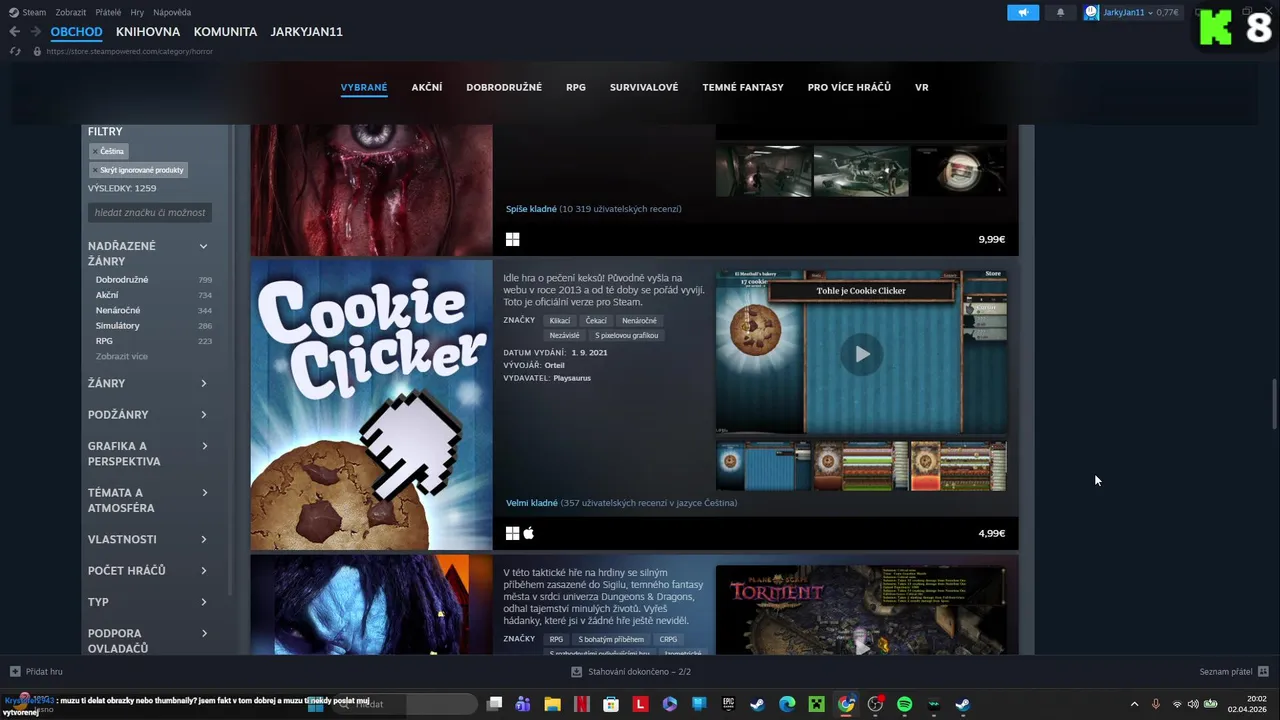Viewport: 1280px width, 720px height.
Task: Open the Klikací tag on Cookie Clicker
Action: (560, 321)
